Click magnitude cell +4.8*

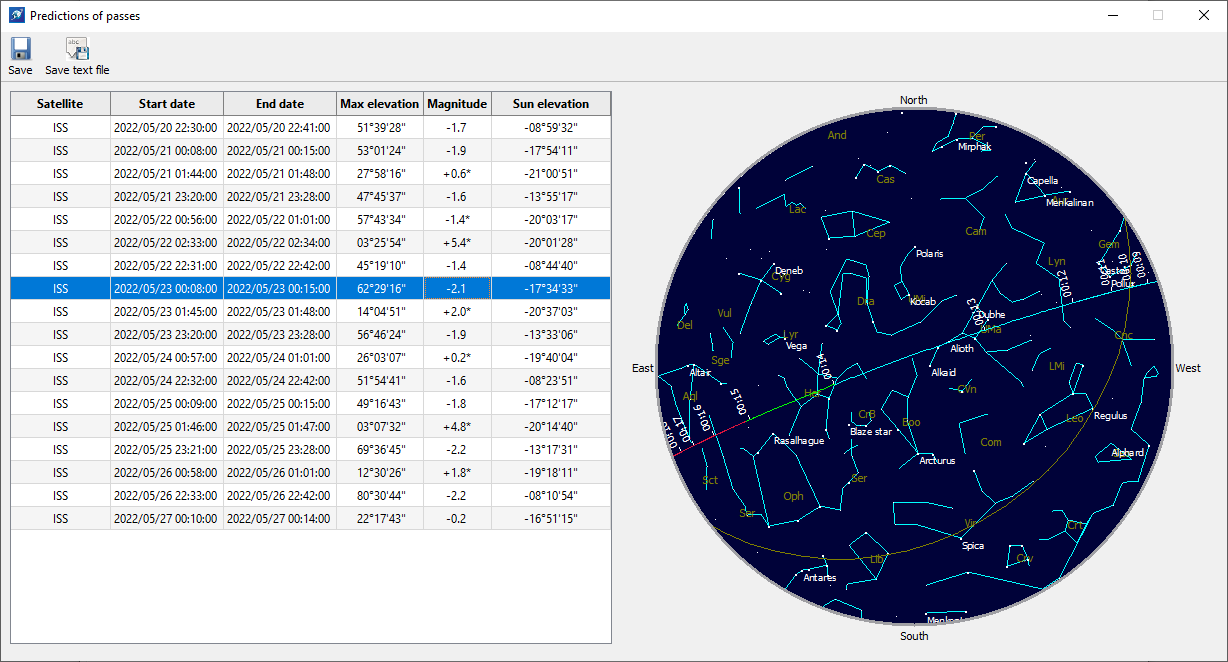tap(457, 426)
